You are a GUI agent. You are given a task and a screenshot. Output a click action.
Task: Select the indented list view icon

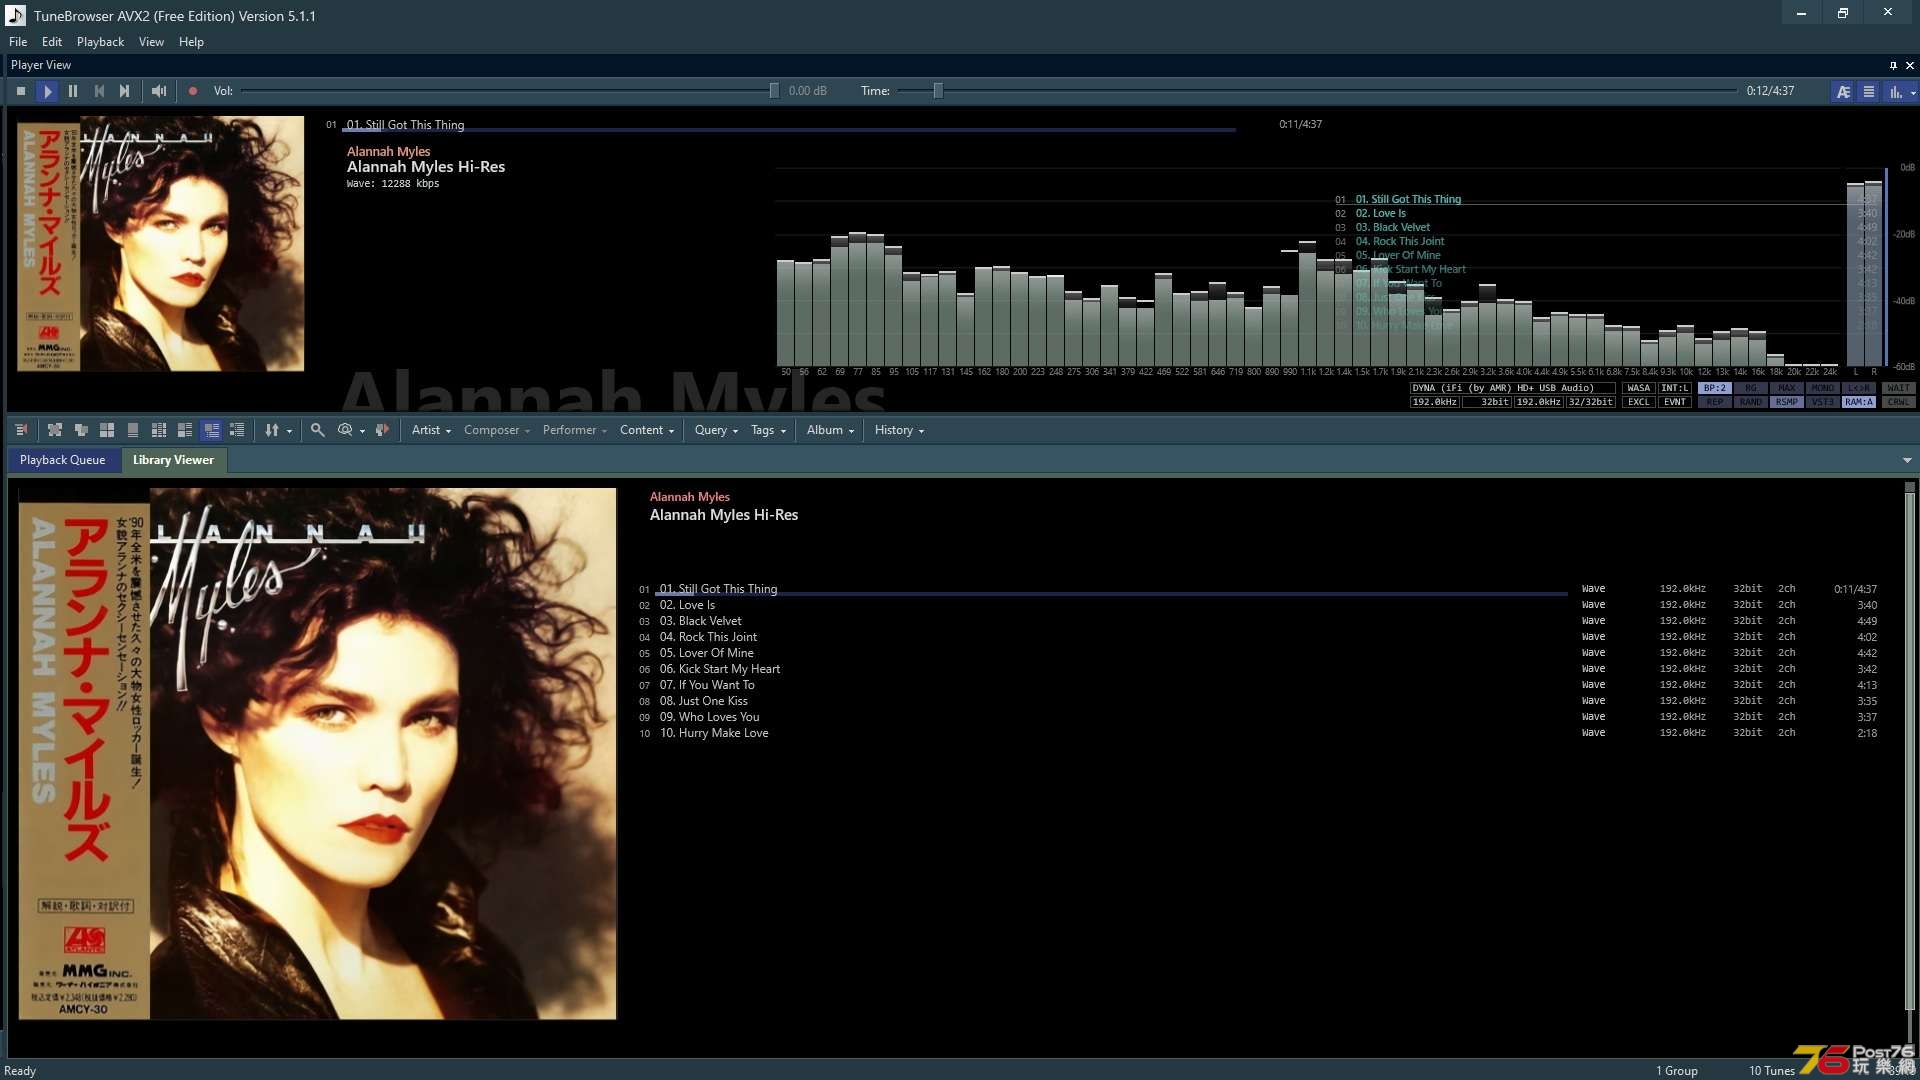(x=237, y=430)
